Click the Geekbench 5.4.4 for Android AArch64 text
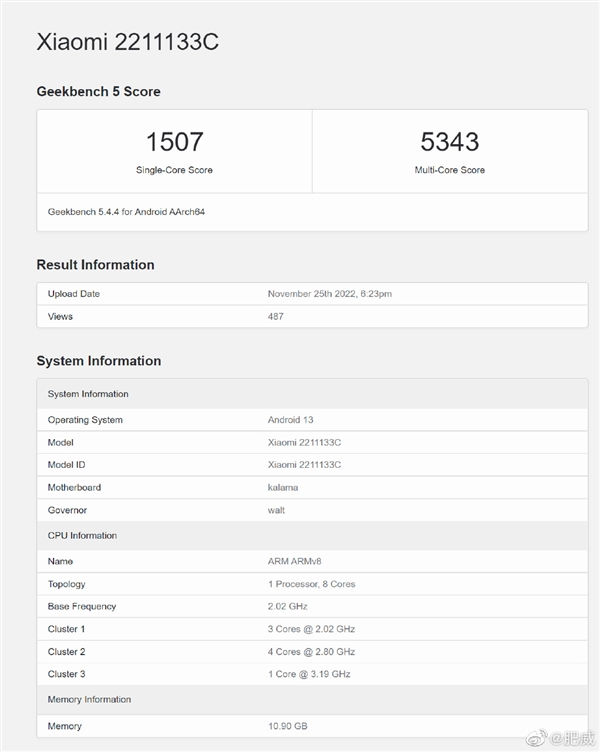Image resolution: width=600 pixels, height=752 pixels. coord(126,212)
